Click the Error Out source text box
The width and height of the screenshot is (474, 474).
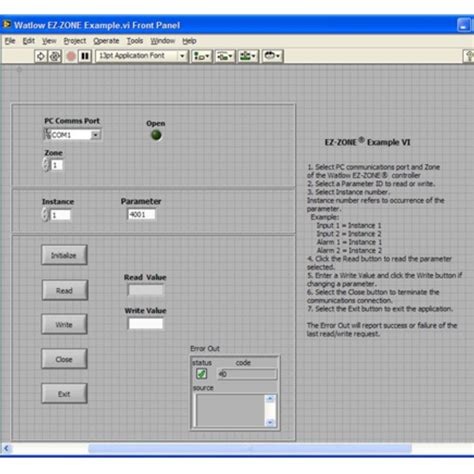(x=230, y=411)
